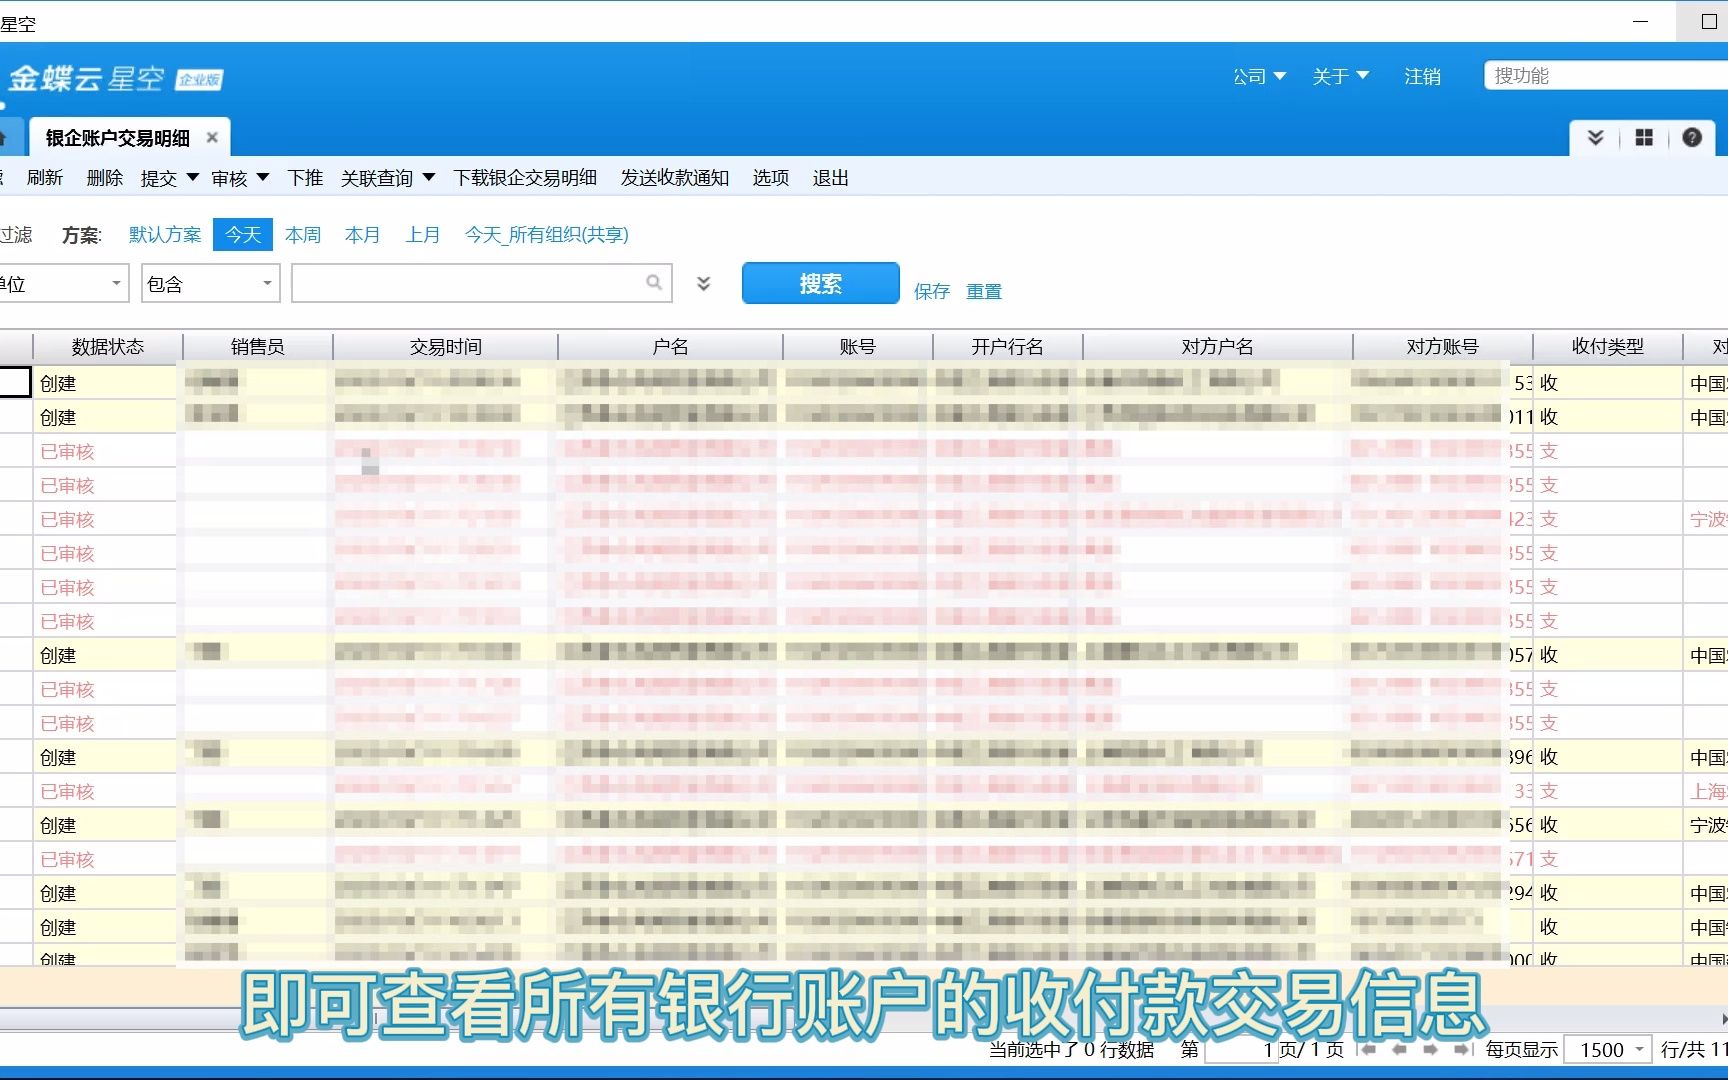This screenshot has height=1080, width=1728.
Task: Click 保存 next to search
Action: click(x=932, y=291)
